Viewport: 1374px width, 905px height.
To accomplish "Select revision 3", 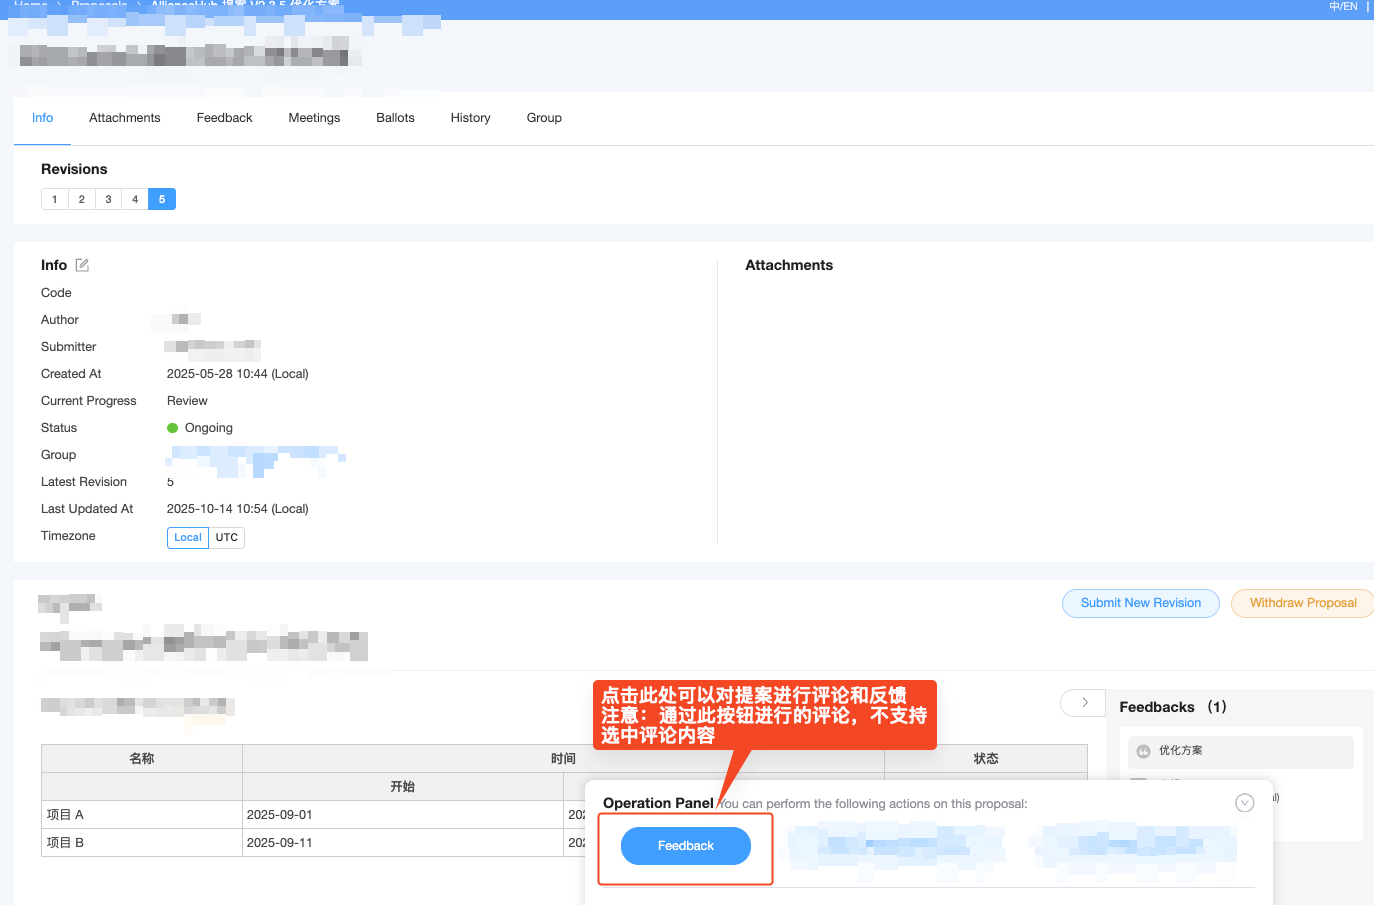I will click(x=109, y=199).
